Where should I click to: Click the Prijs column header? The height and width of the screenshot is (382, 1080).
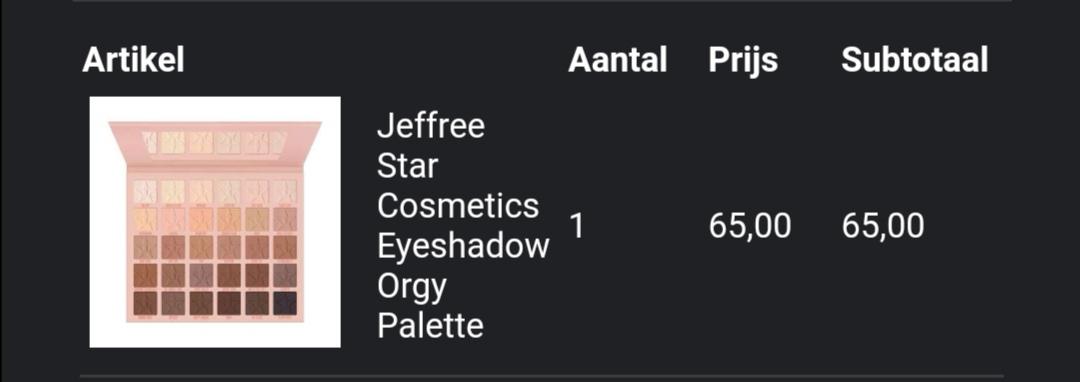click(743, 61)
